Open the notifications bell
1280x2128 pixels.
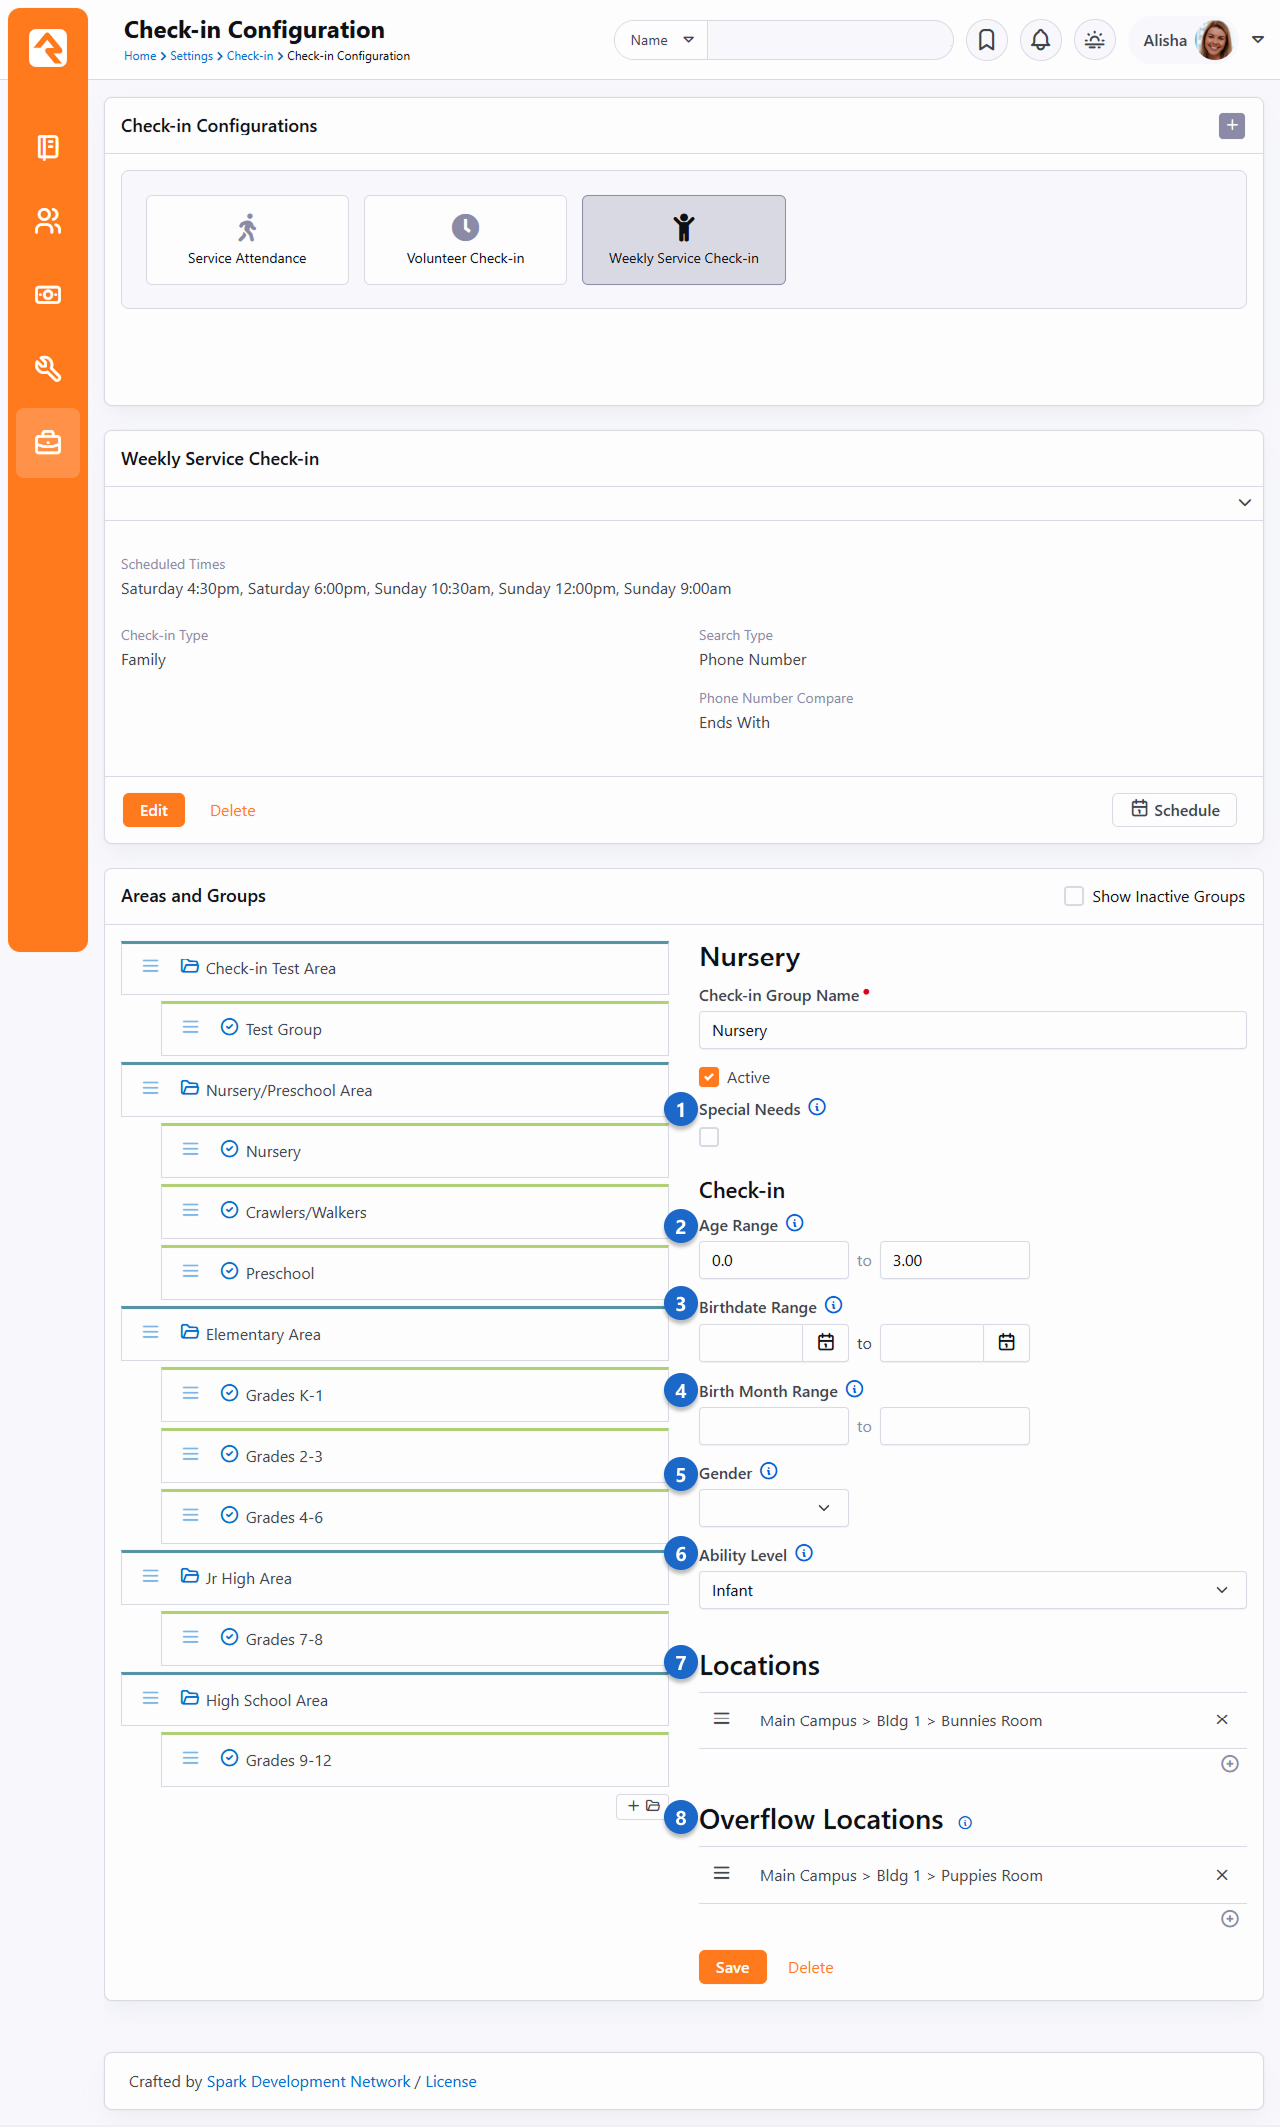click(1040, 40)
